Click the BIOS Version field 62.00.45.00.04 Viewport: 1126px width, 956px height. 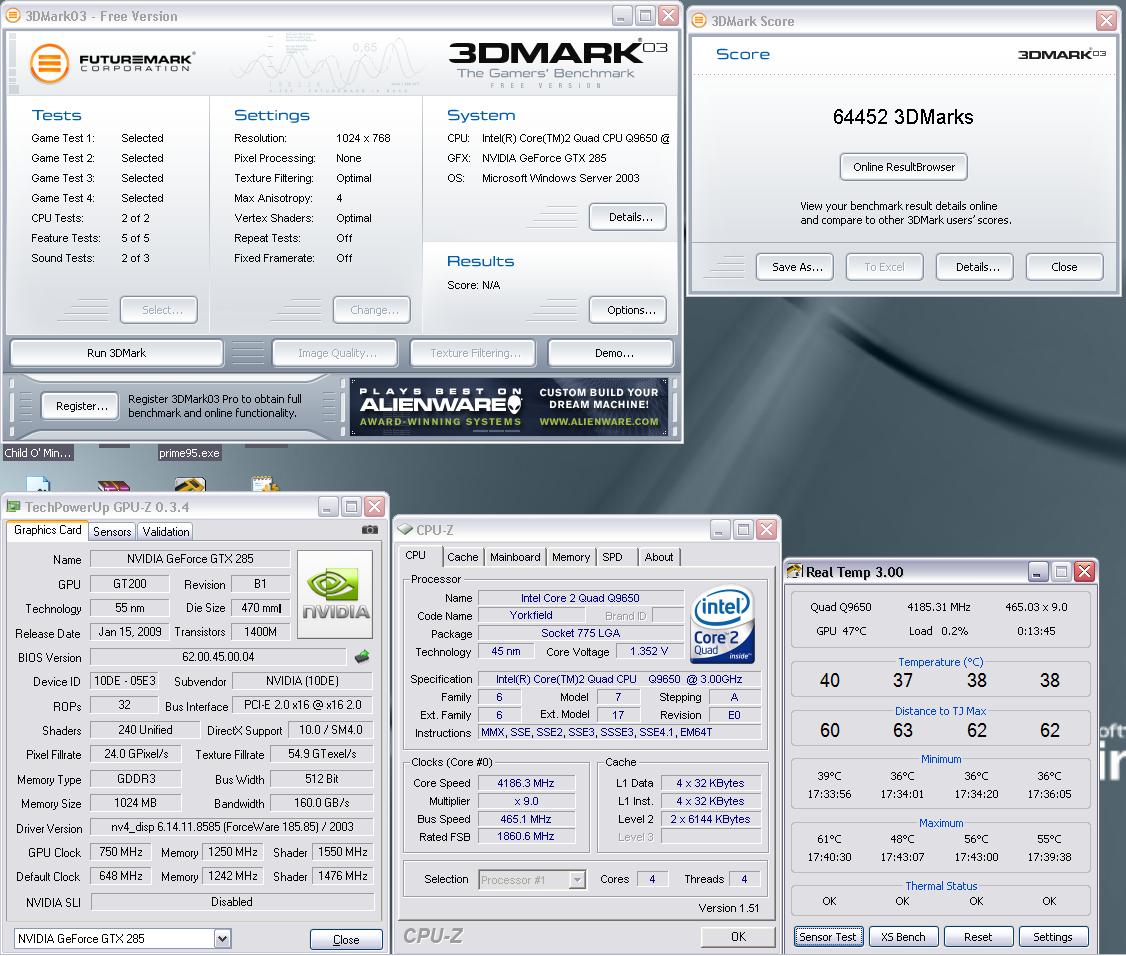tap(218, 657)
